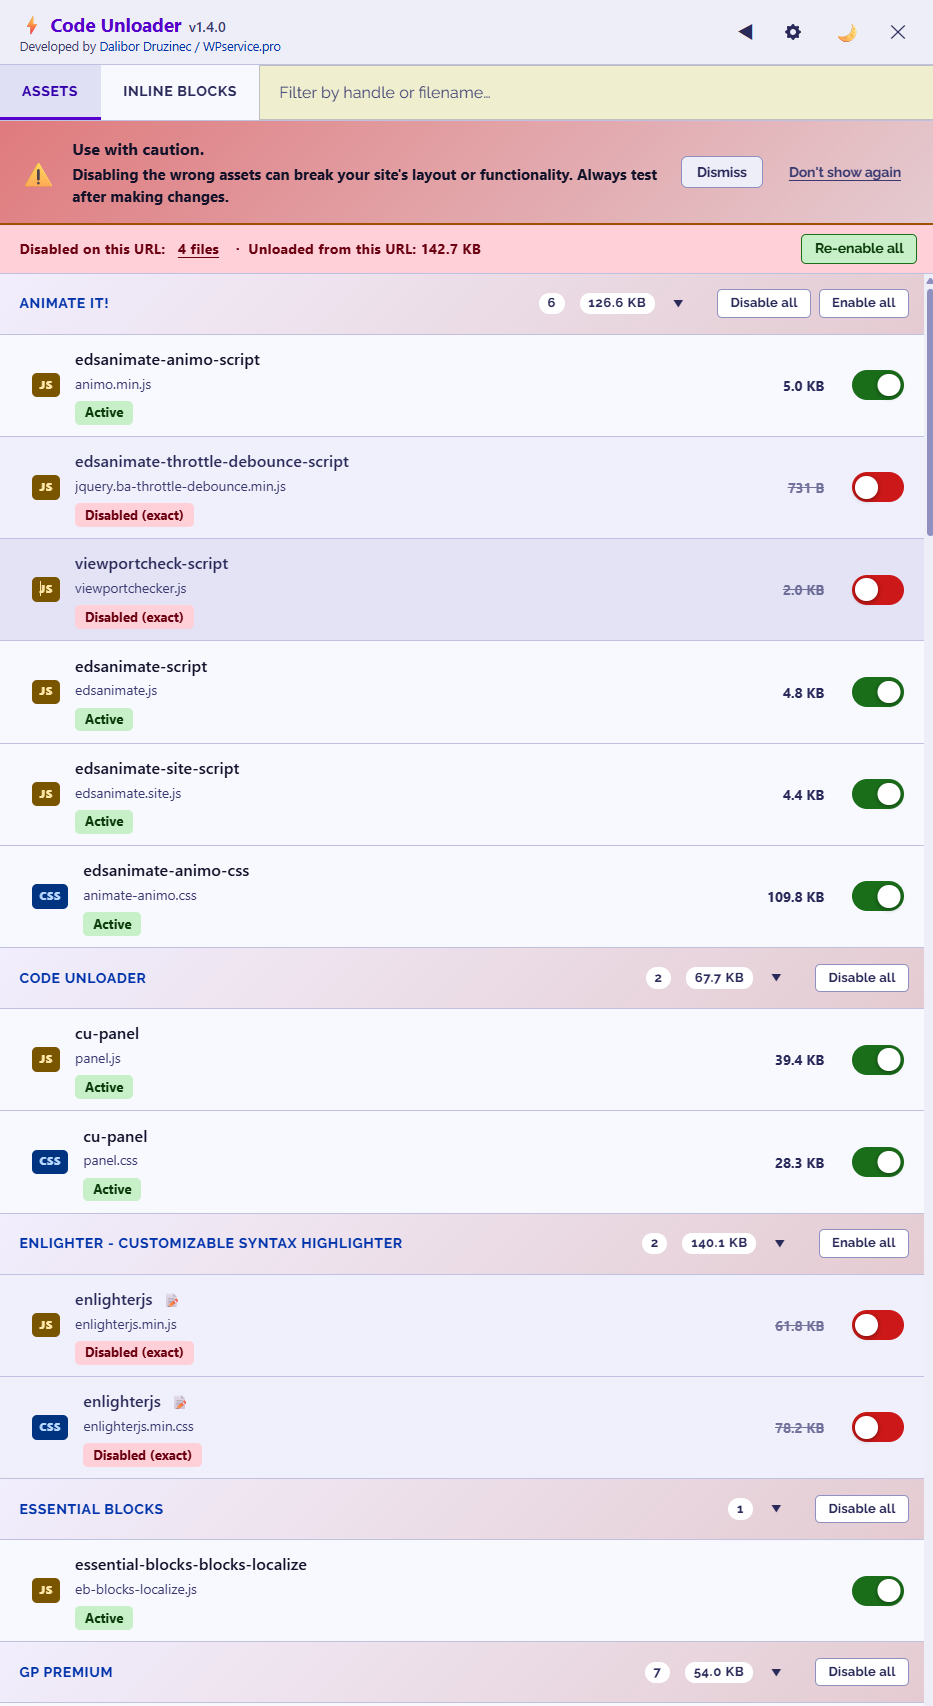The height and width of the screenshot is (1706, 933).
Task: Click the Don't show again link
Action: pos(845,172)
